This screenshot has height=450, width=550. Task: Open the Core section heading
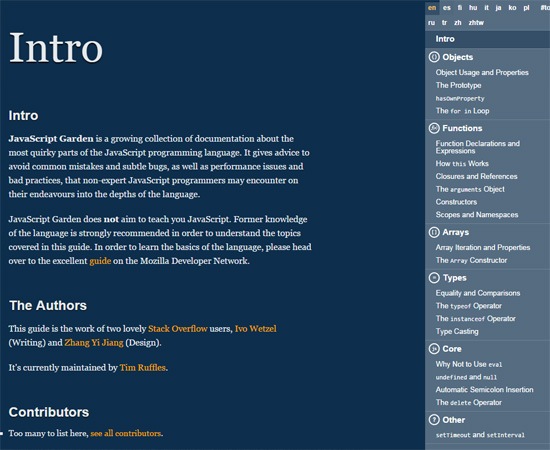click(452, 349)
